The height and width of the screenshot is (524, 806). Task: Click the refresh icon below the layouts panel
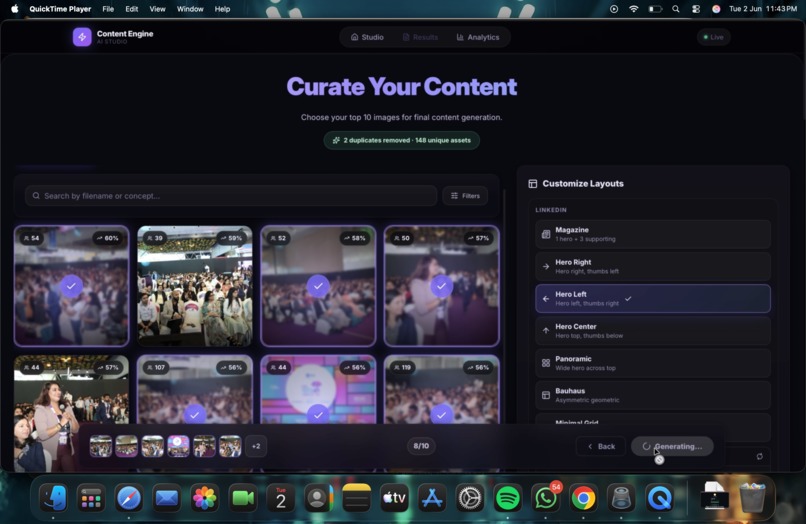pyautogui.click(x=759, y=457)
